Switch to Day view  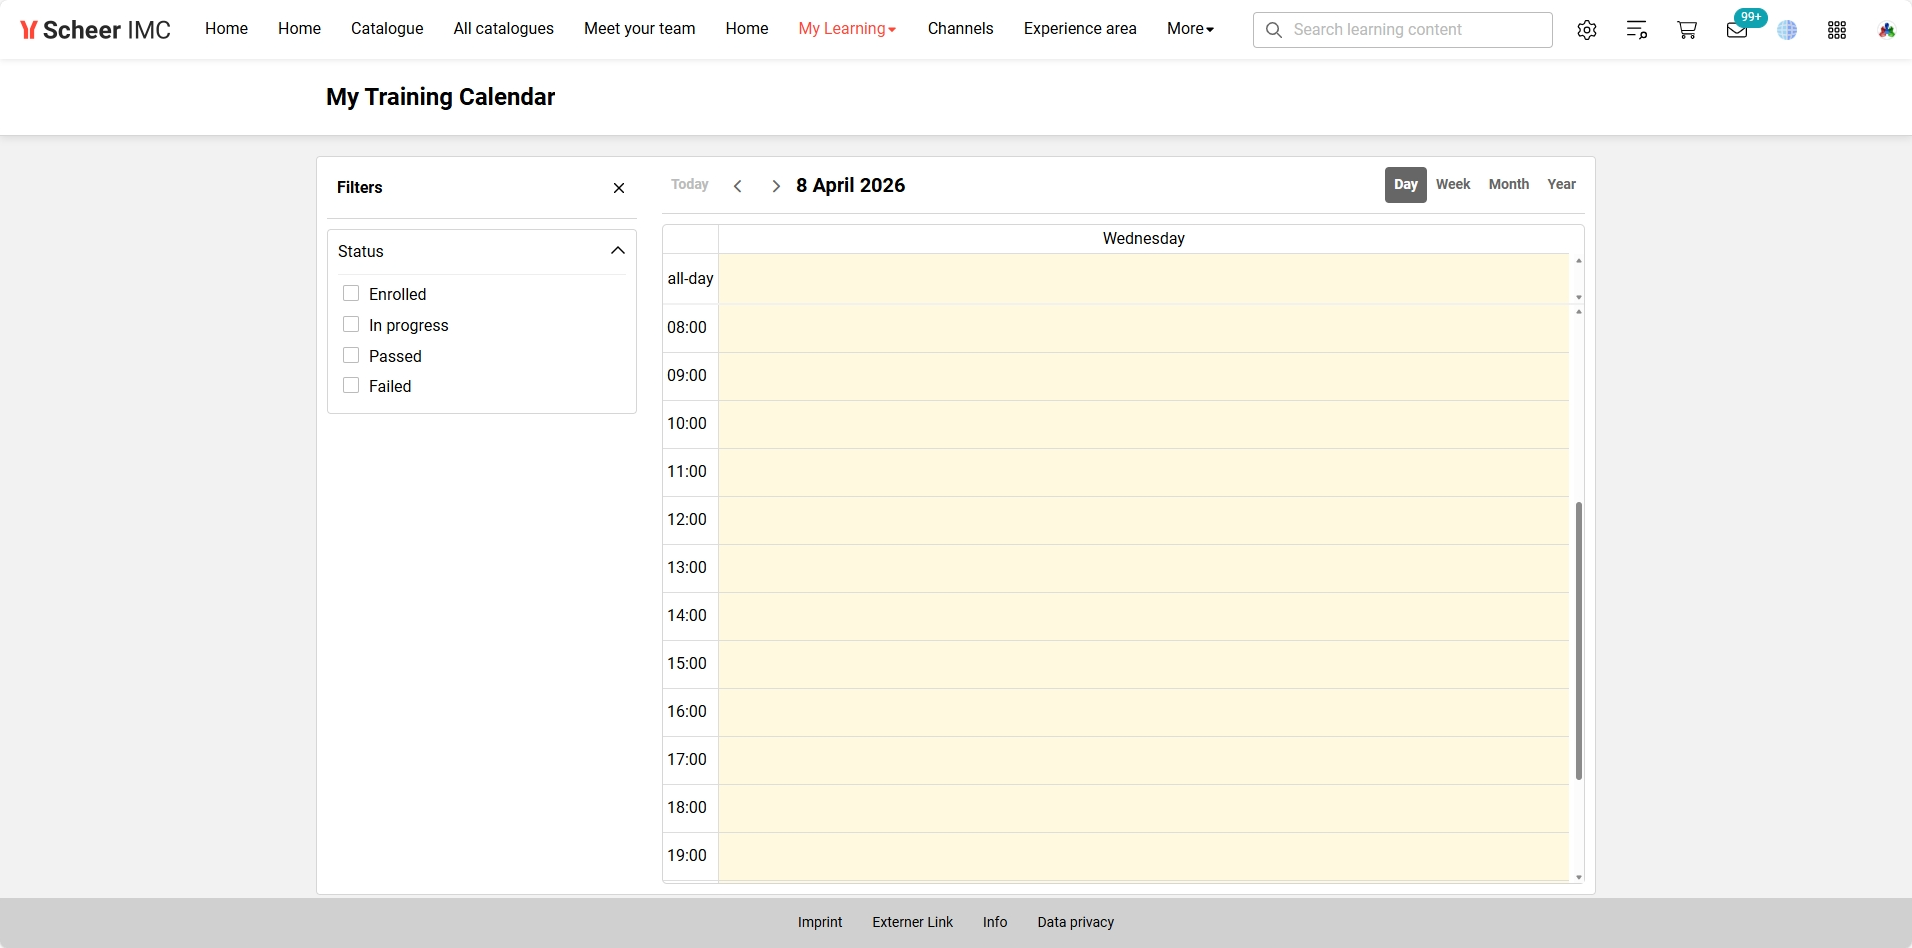pyautogui.click(x=1406, y=185)
